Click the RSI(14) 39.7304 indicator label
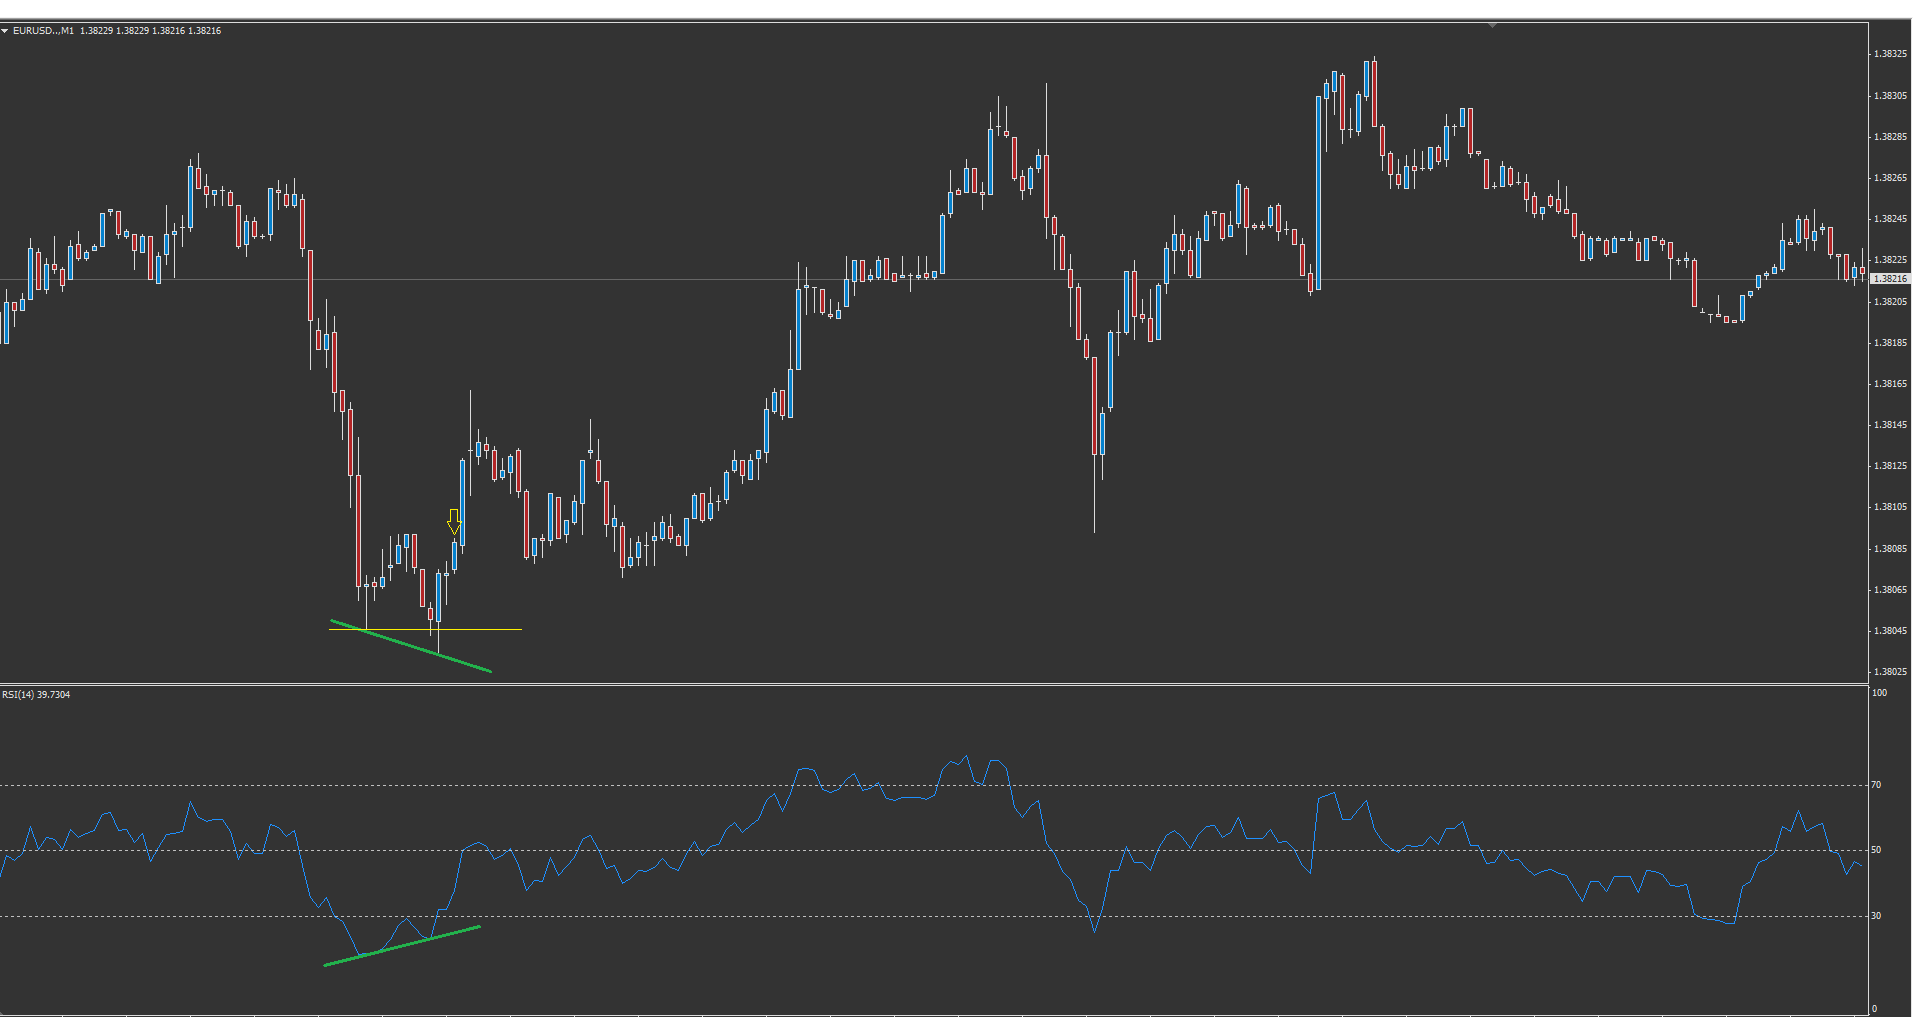 36,694
